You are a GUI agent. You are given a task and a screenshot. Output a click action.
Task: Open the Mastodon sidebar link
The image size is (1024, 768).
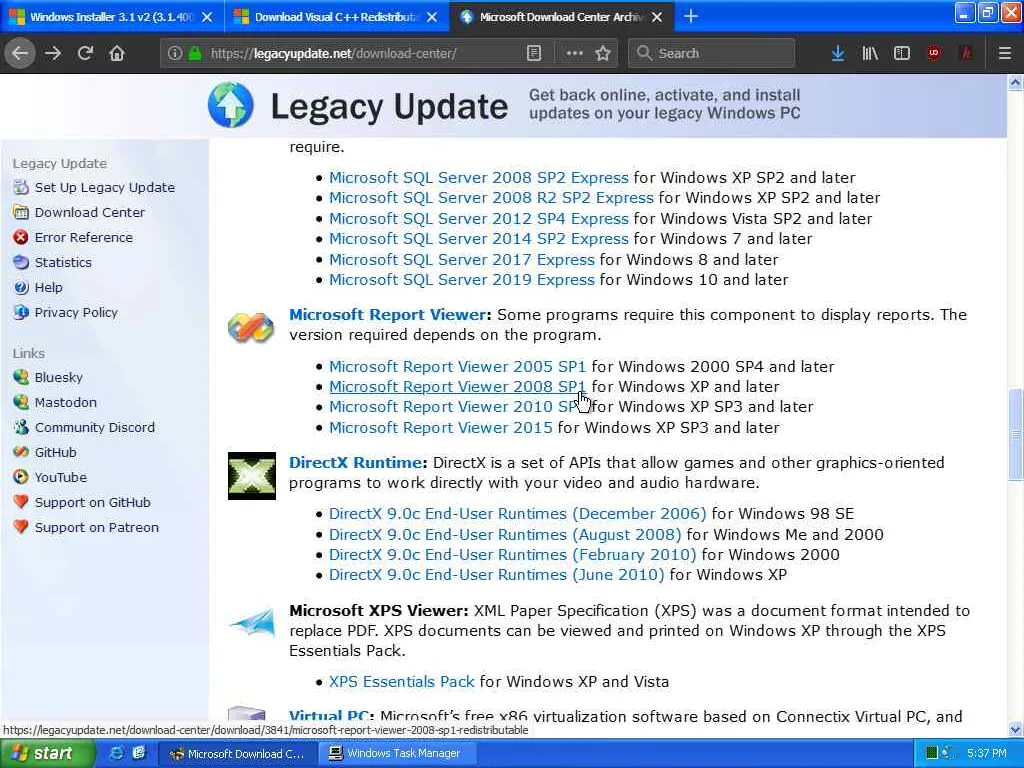[x=65, y=402]
